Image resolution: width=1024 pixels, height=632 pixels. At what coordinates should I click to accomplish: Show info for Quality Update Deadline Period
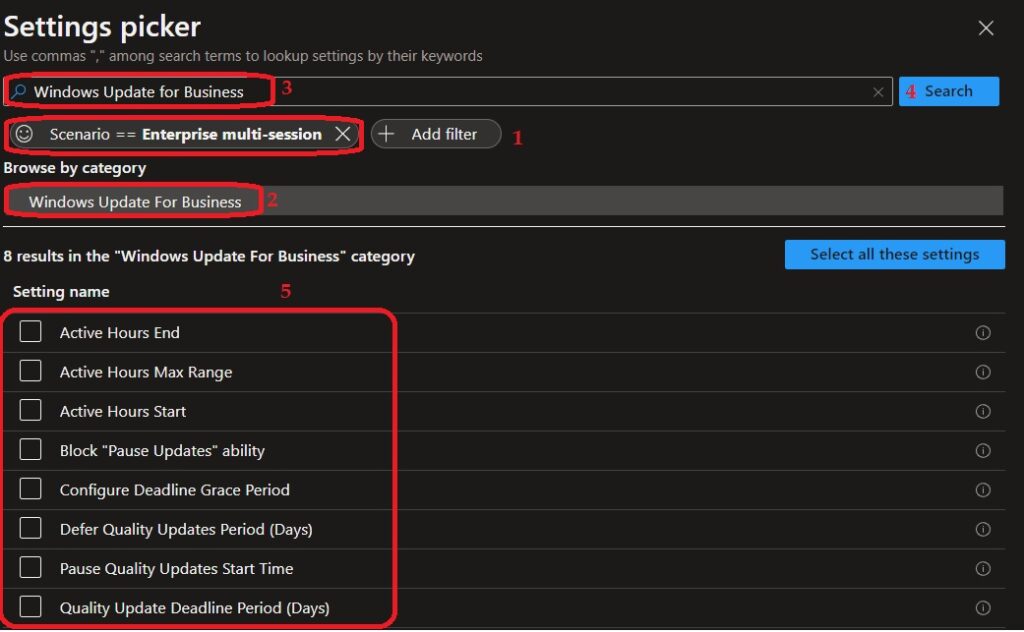tap(983, 608)
